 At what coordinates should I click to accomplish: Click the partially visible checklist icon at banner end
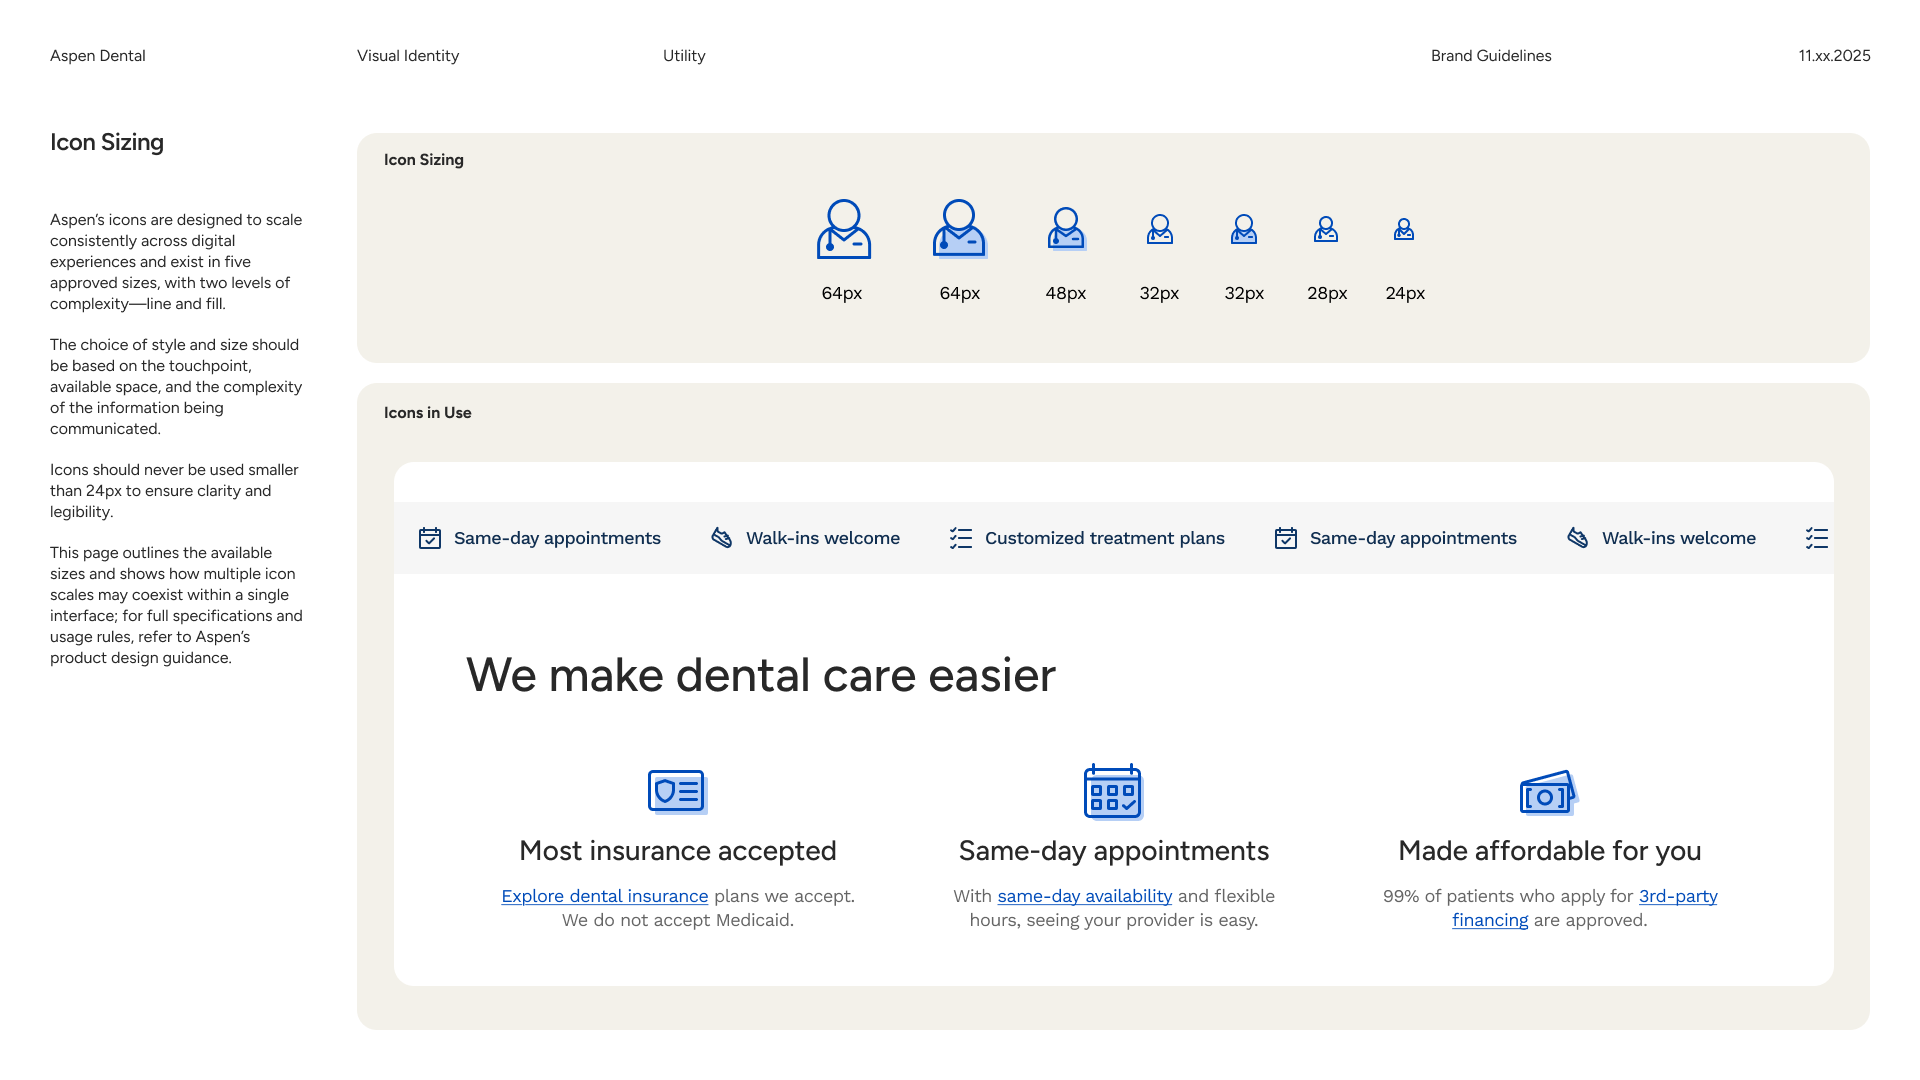(x=1816, y=538)
